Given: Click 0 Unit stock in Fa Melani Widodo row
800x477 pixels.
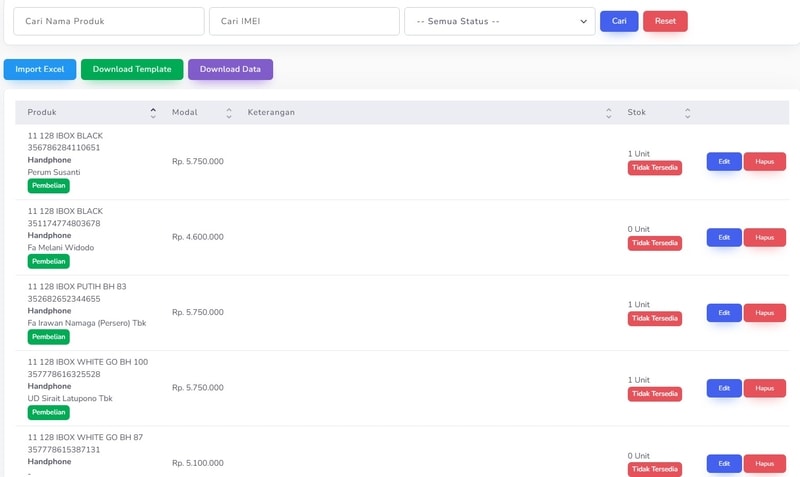Looking at the screenshot, I should (639, 230).
